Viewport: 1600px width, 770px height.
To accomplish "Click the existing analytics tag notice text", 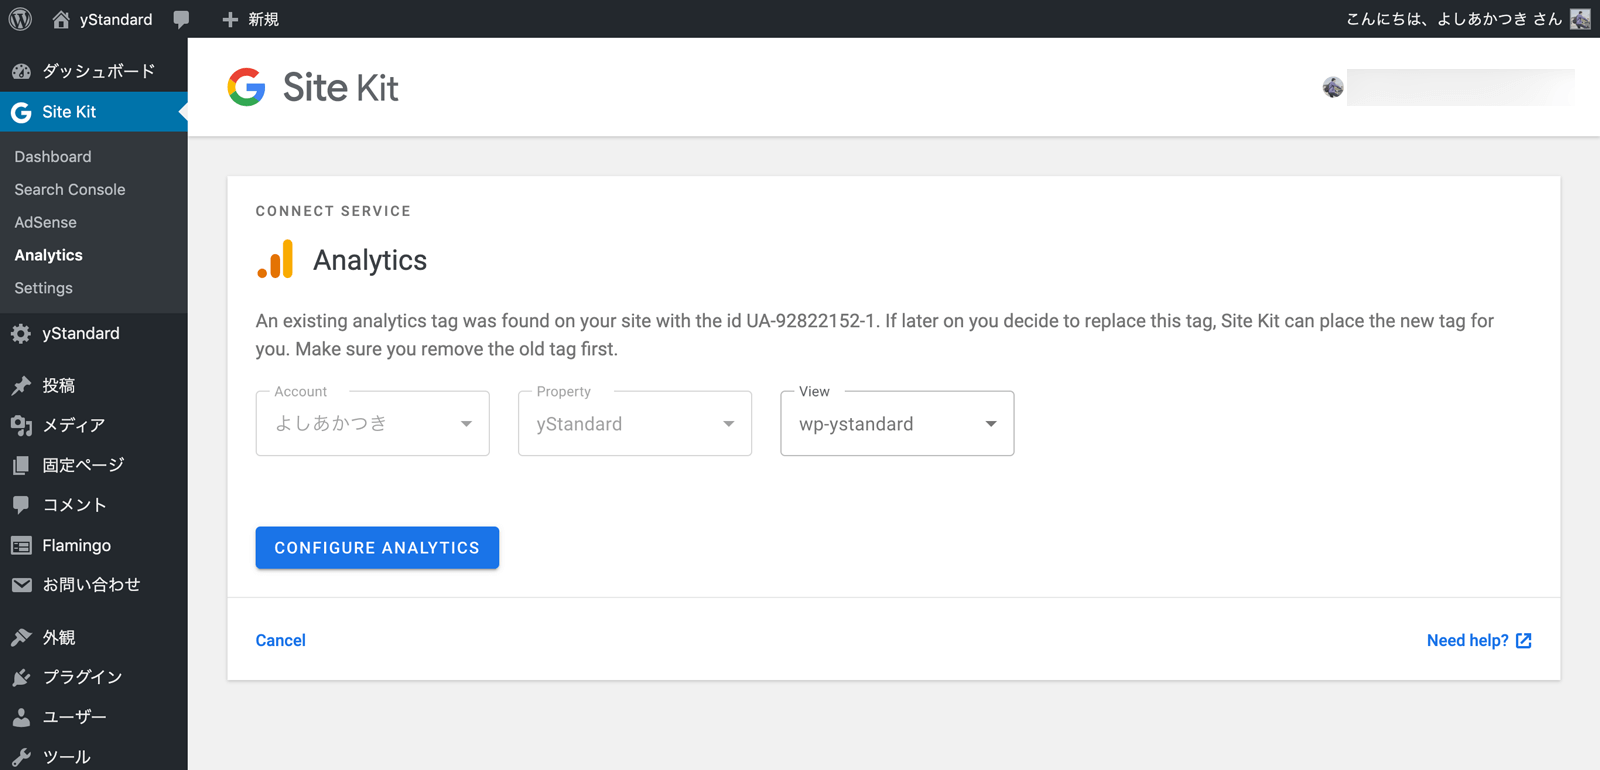I will point(875,335).
